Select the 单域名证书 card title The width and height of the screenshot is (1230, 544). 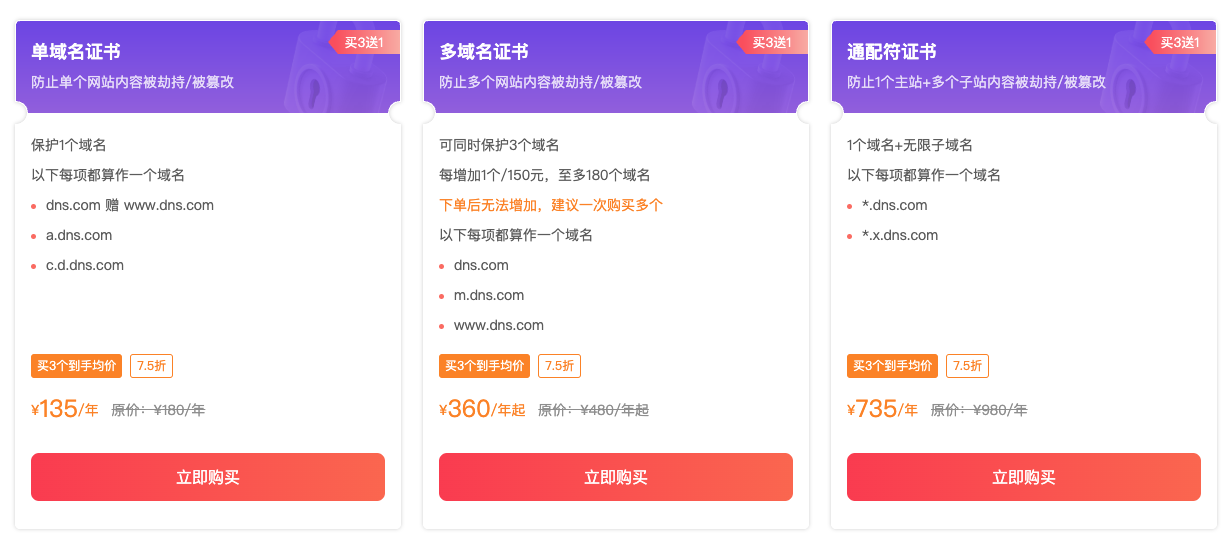click(76, 52)
